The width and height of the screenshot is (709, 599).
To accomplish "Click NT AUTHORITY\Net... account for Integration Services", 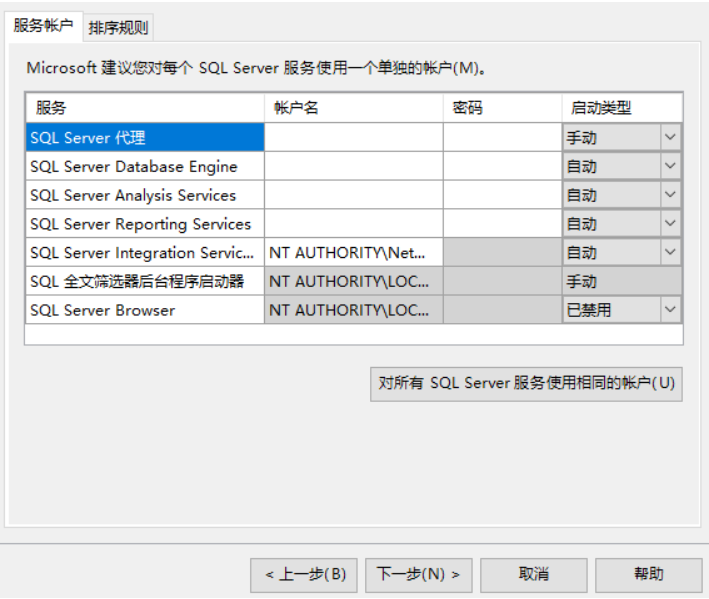I will 354,252.
